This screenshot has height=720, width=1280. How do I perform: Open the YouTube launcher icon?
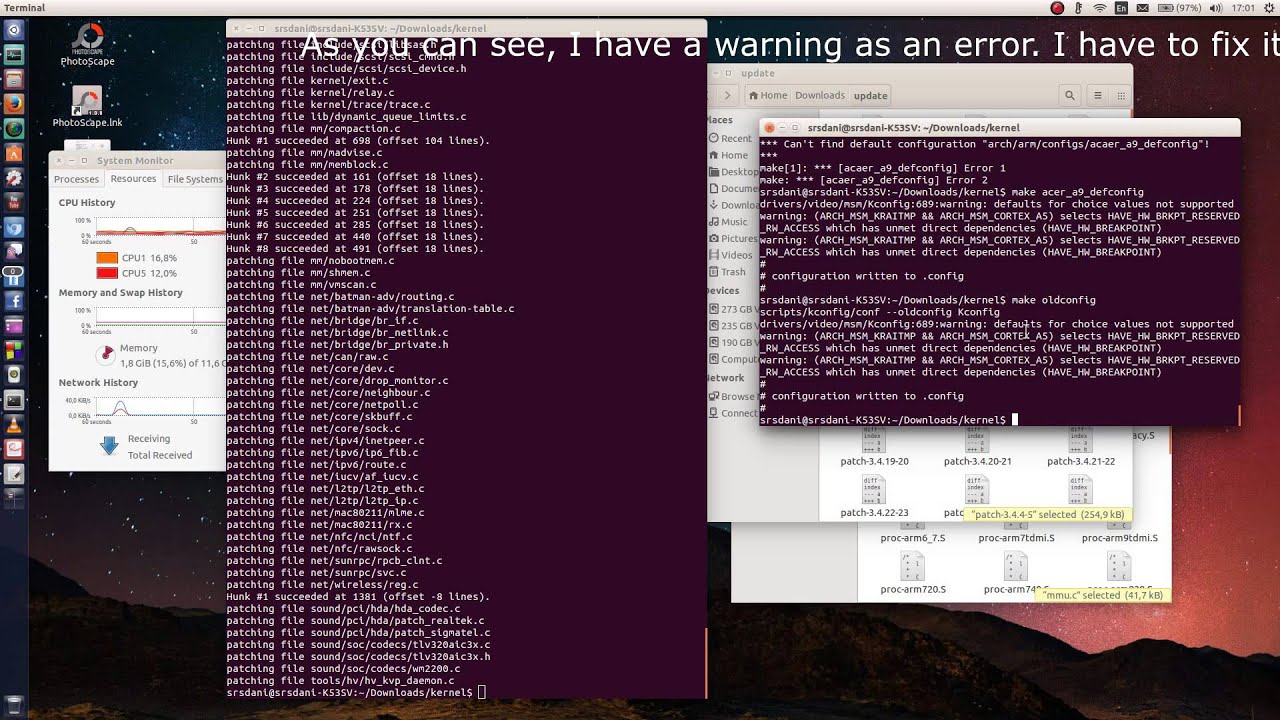tap(14, 202)
